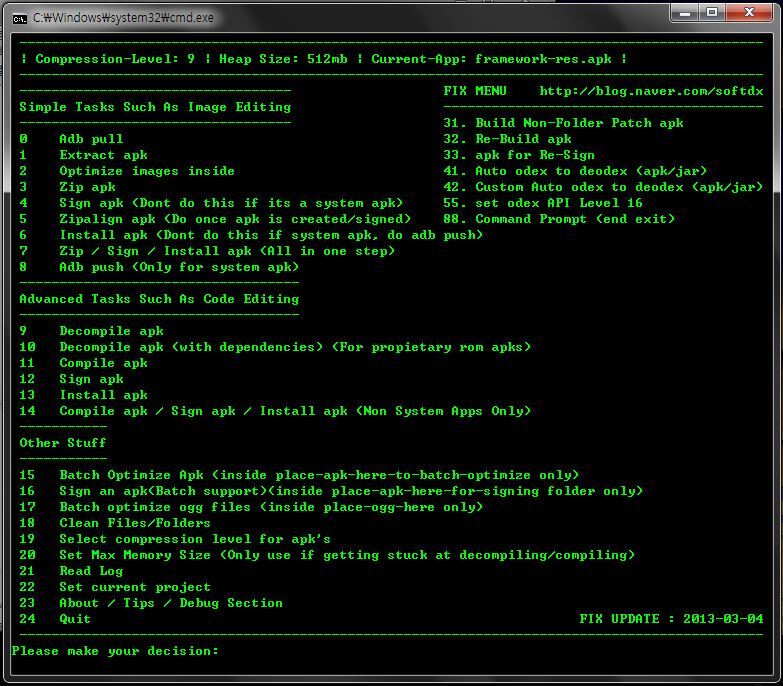Viewport: 783px width, 686px height.
Task: Select the 'Read Log' entry
Action: coord(91,571)
